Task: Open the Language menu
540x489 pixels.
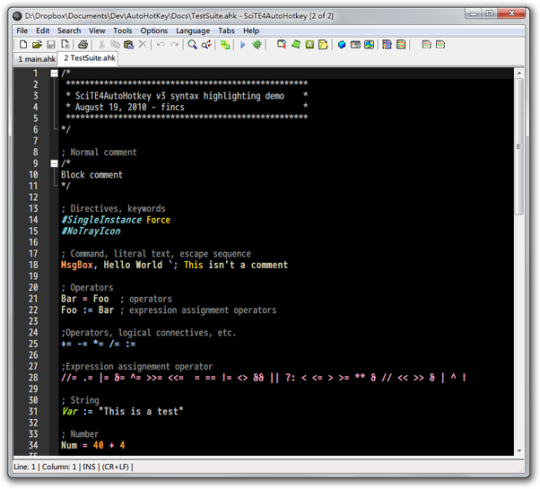Action: click(x=193, y=31)
